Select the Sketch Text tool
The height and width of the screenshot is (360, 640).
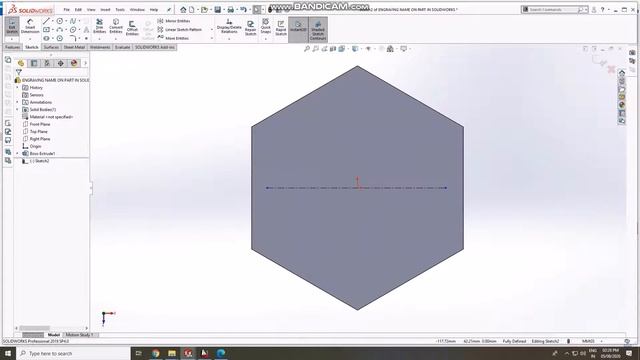[86, 30]
